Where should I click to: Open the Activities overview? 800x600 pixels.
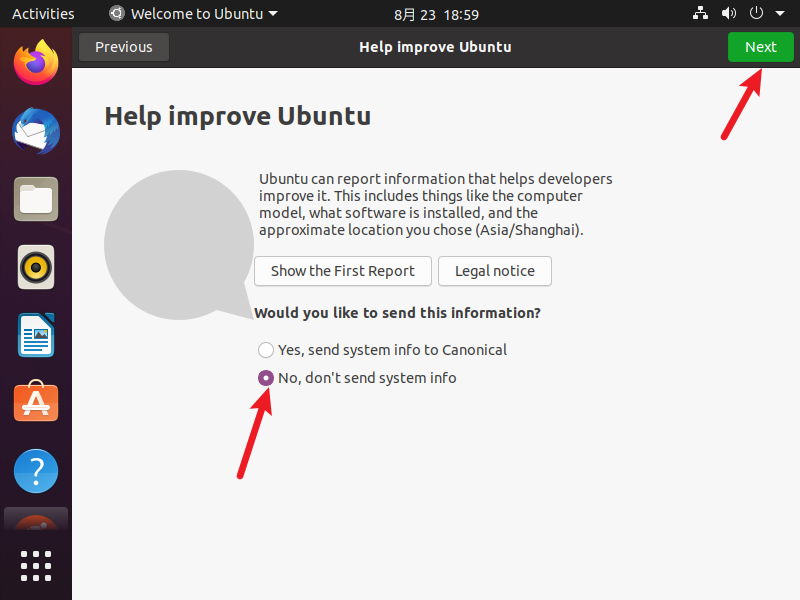[x=43, y=14]
